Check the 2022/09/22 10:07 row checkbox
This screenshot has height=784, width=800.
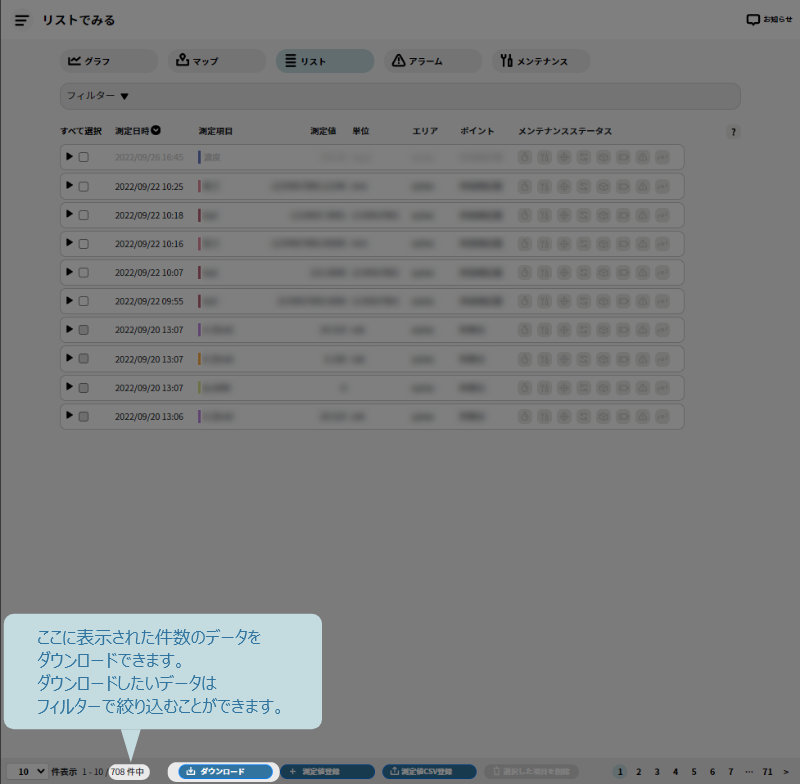pyautogui.click(x=84, y=272)
